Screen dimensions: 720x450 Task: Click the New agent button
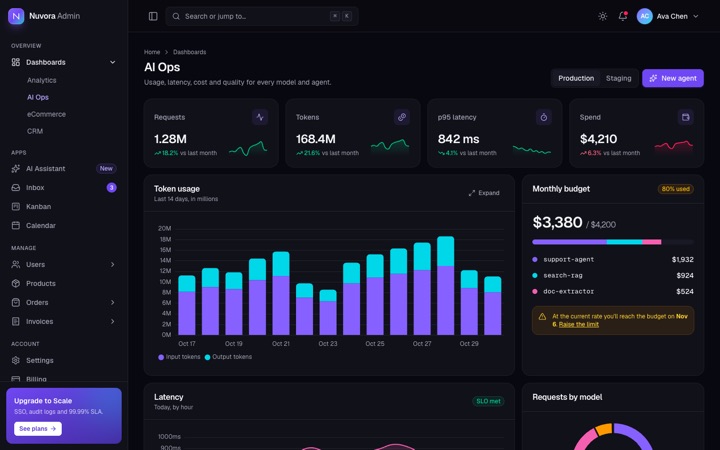tap(673, 78)
